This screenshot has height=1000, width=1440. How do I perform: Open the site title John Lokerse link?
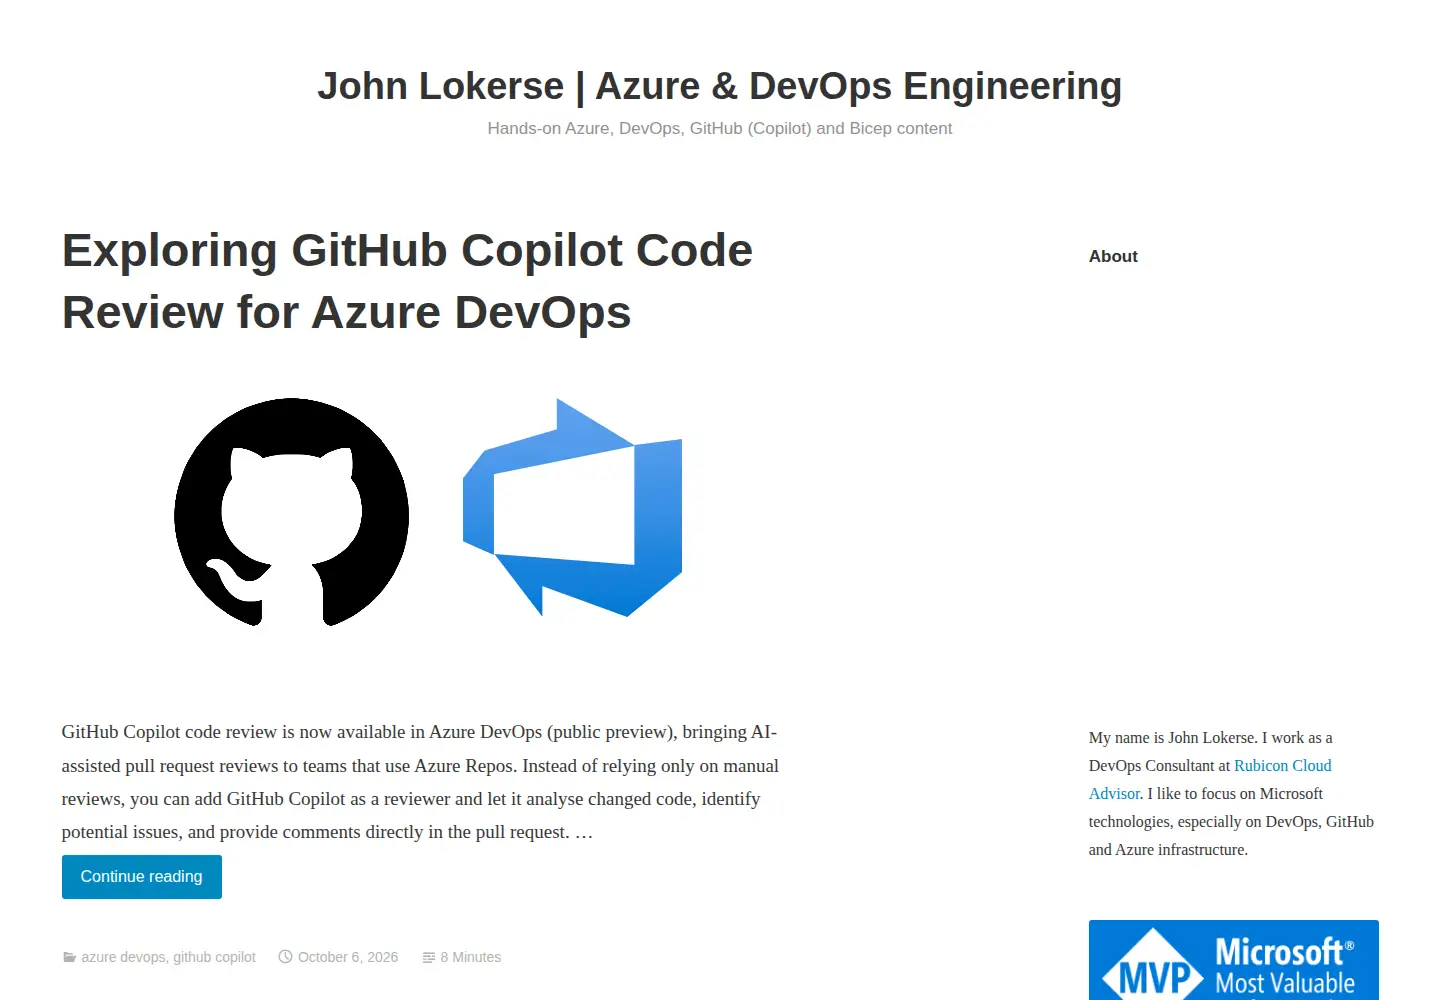tap(719, 86)
